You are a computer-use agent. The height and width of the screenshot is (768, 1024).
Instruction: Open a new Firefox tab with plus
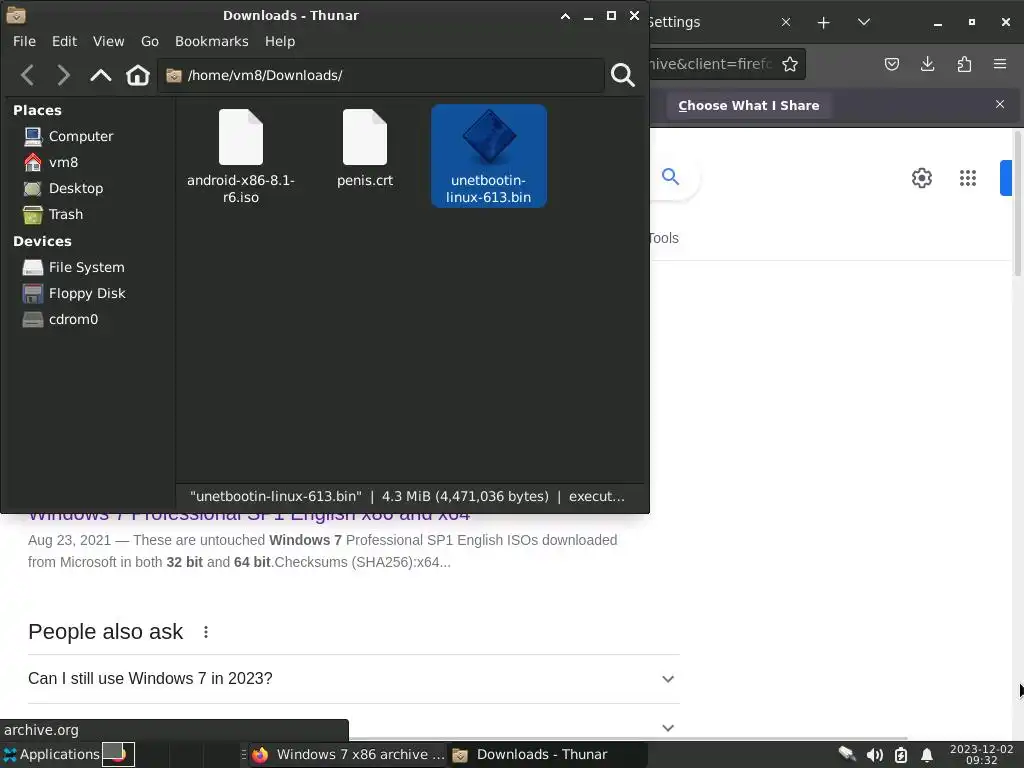[824, 23]
